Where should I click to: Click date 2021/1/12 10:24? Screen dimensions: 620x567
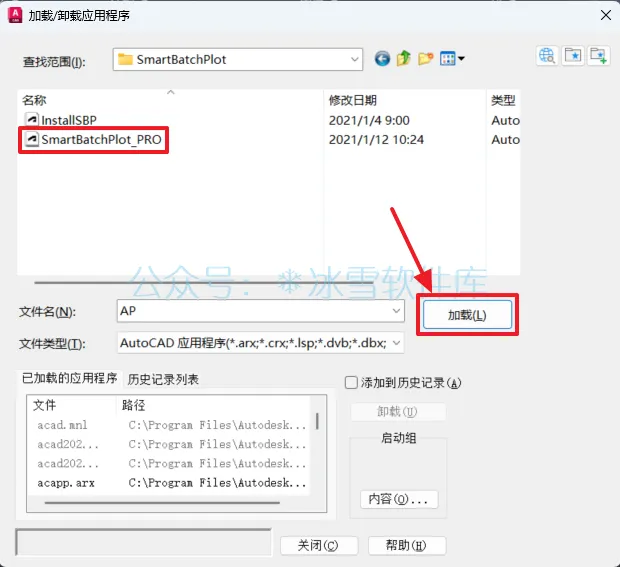click(x=376, y=140)
